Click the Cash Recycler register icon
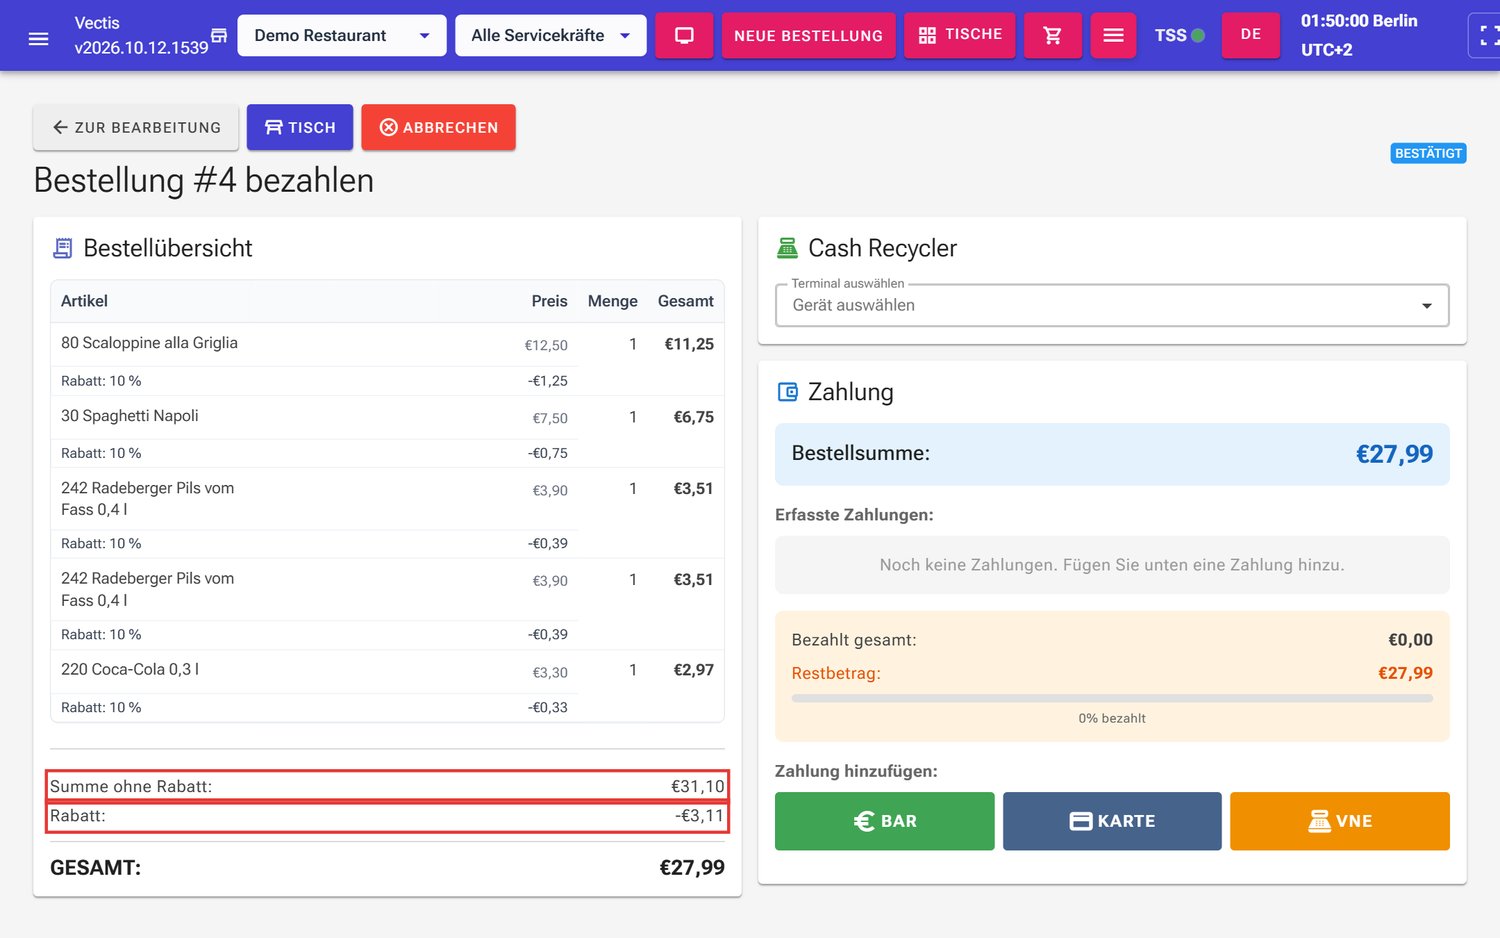 coord(787,248)
